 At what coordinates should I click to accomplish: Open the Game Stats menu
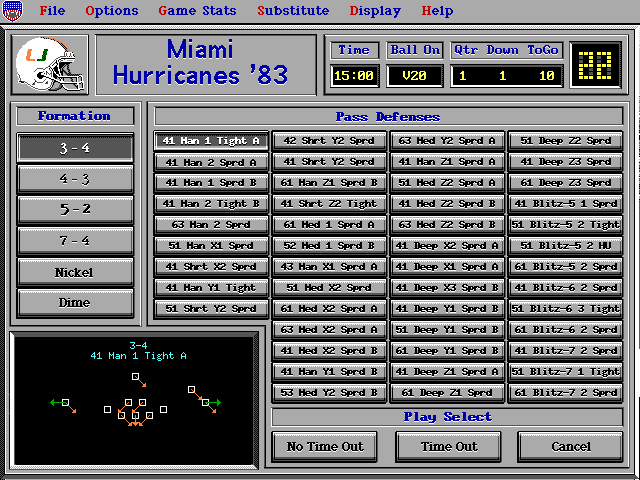pyautogui.click(x=197, y=11)
